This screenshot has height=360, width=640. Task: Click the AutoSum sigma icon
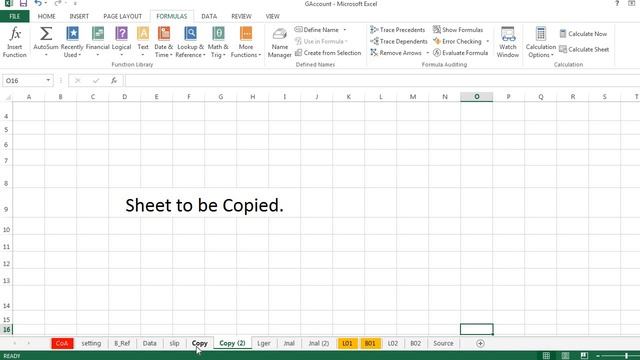coord(46,34)
